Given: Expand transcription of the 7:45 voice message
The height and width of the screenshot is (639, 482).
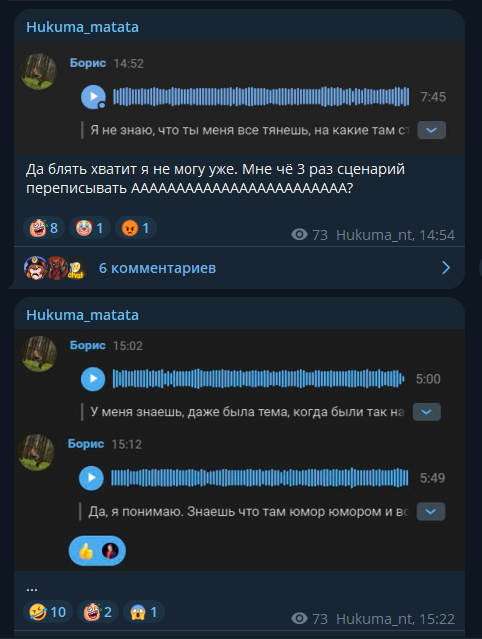Looking at the screenshot, I should [431, 130].
